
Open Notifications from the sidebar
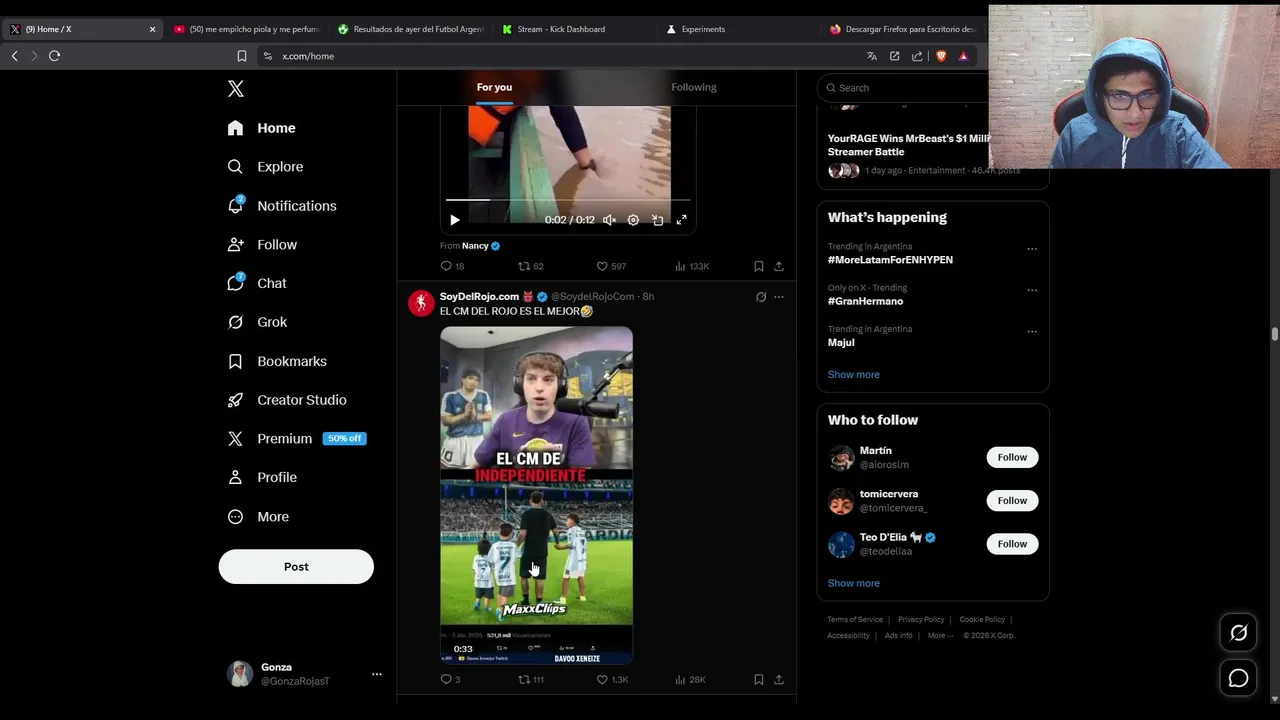(281, 206)
